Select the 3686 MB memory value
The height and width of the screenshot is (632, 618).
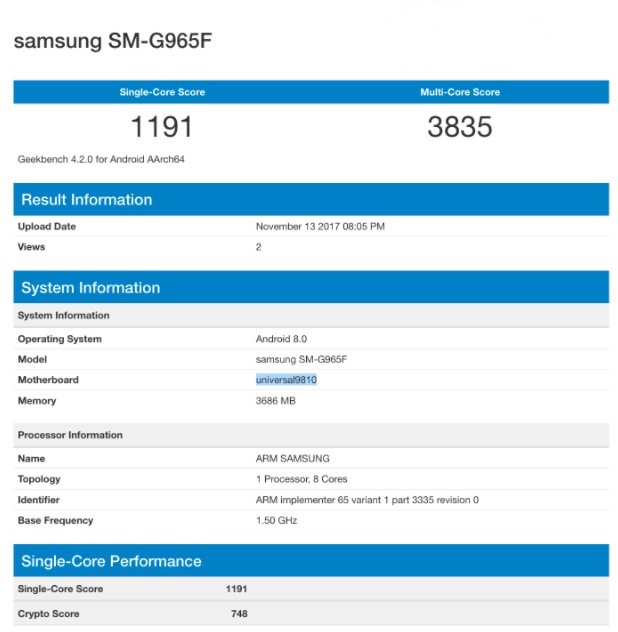[276, 401]
